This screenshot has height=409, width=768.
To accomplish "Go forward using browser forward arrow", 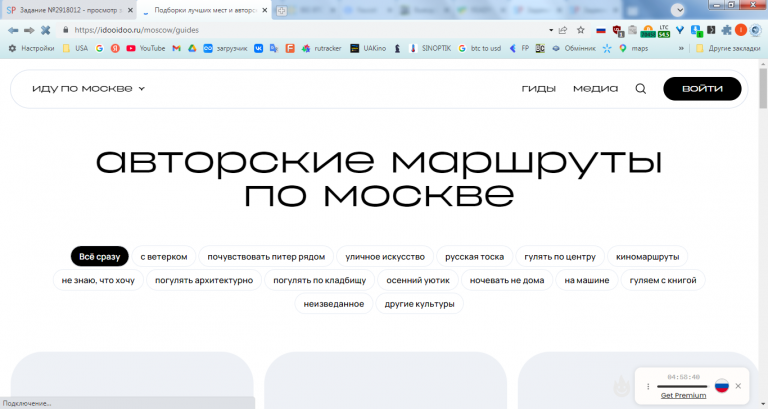I will point(29,30).
